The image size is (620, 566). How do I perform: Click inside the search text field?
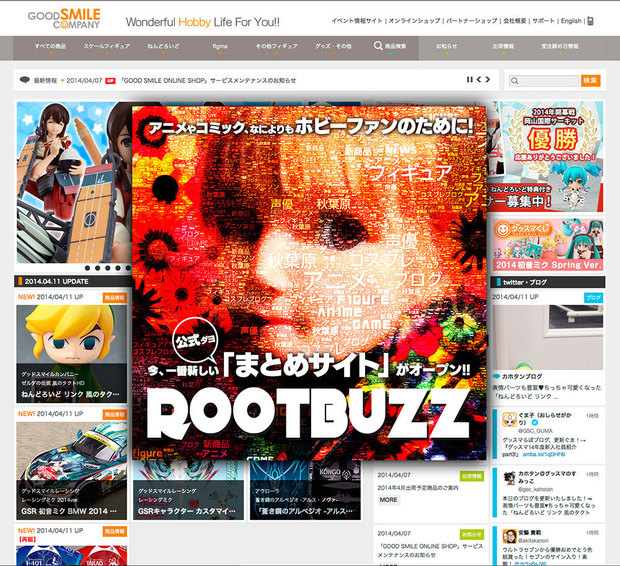(x=543, y=80)
